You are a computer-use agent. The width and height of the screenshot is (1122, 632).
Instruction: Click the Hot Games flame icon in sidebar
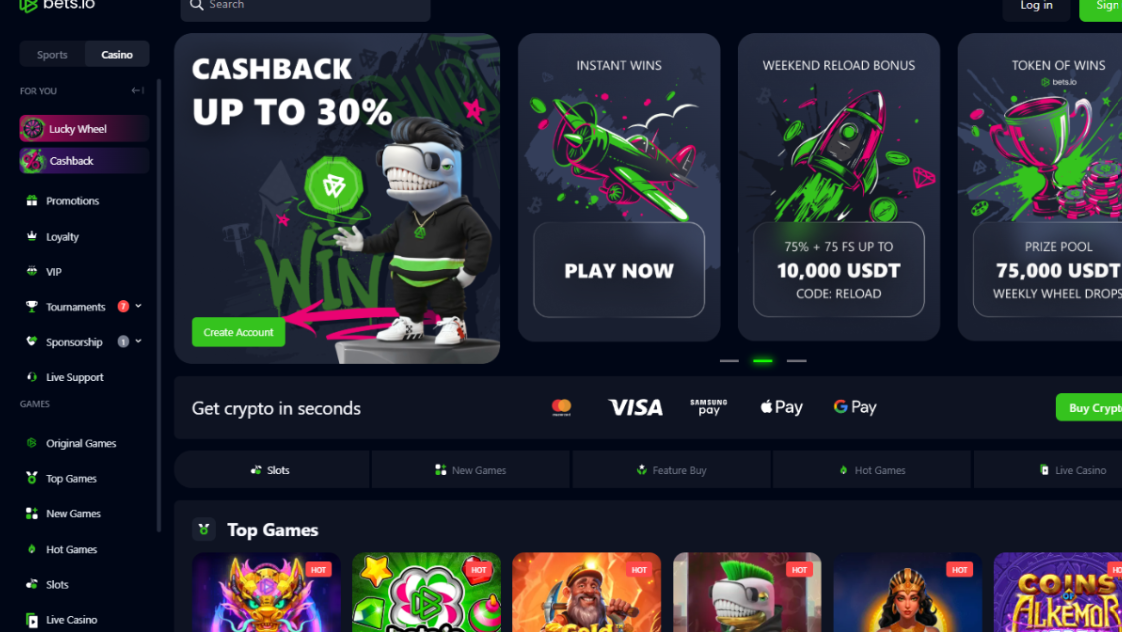tap(31, 549)
